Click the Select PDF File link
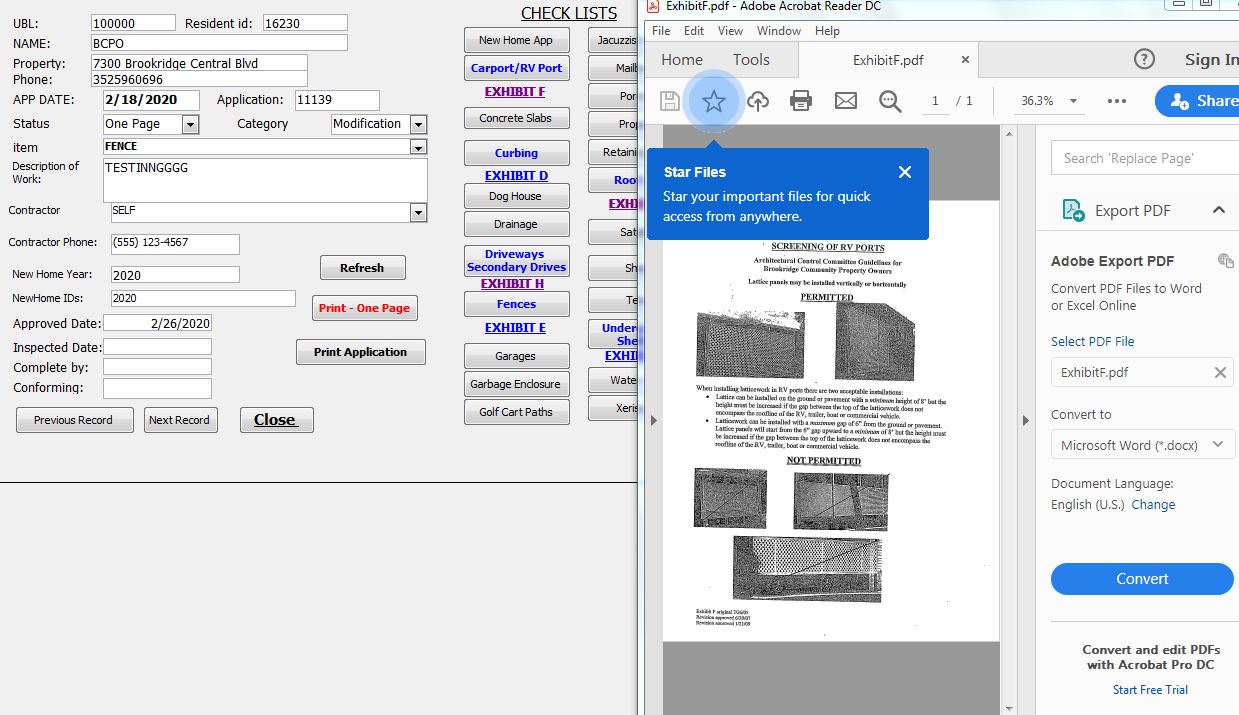 click(1093, 341)
